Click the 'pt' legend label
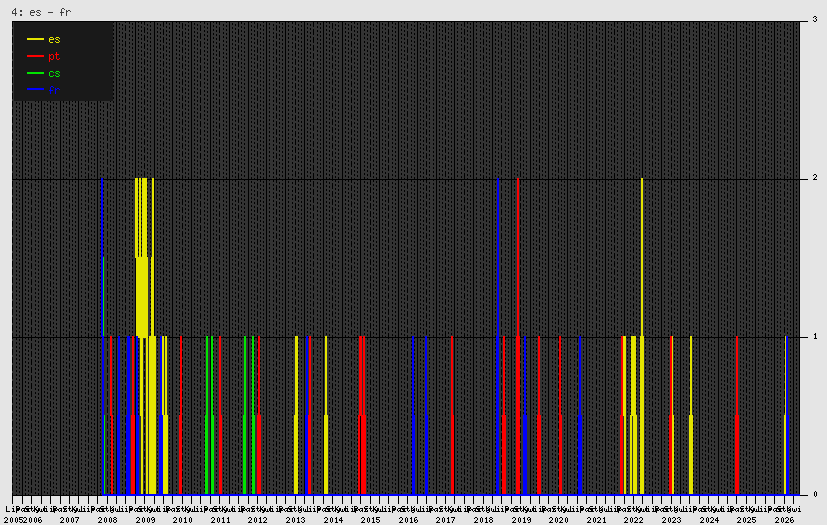The image size is (827, 525). pos(54,56)
